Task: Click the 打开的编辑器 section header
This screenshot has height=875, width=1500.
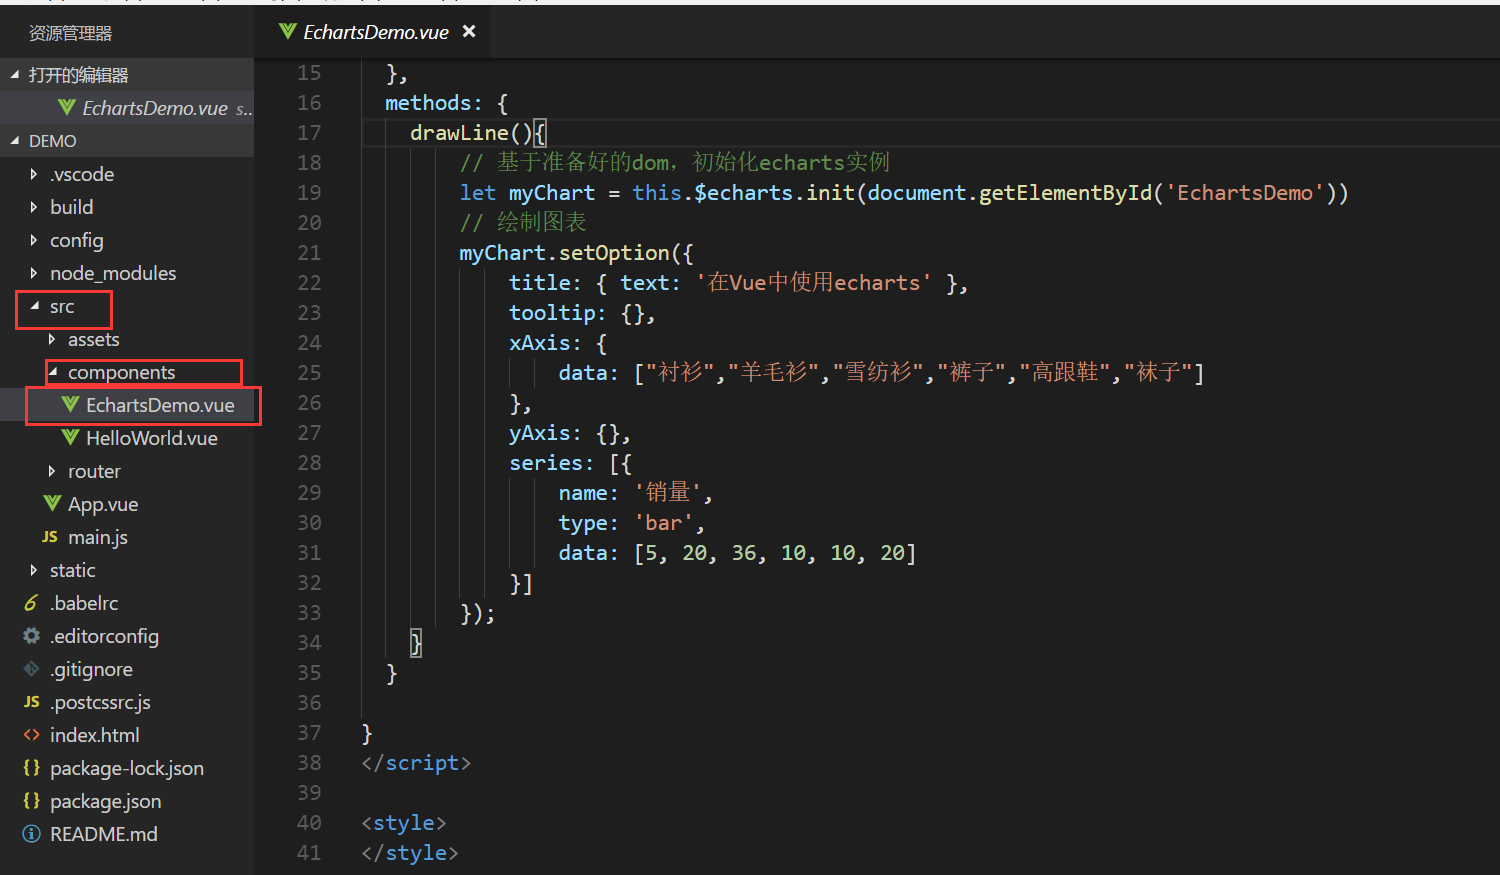Action: (127, 75)
